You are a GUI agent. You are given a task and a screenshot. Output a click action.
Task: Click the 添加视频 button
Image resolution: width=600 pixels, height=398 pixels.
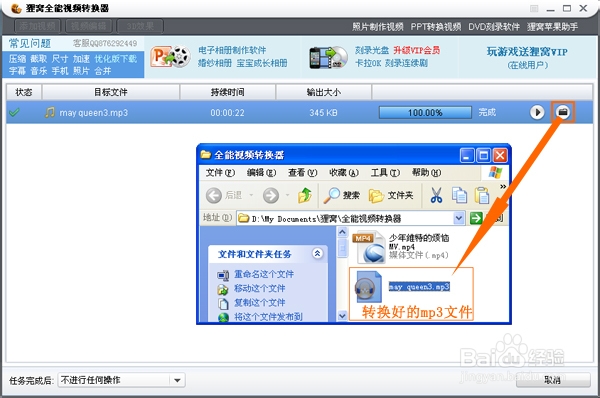point(37,26)
